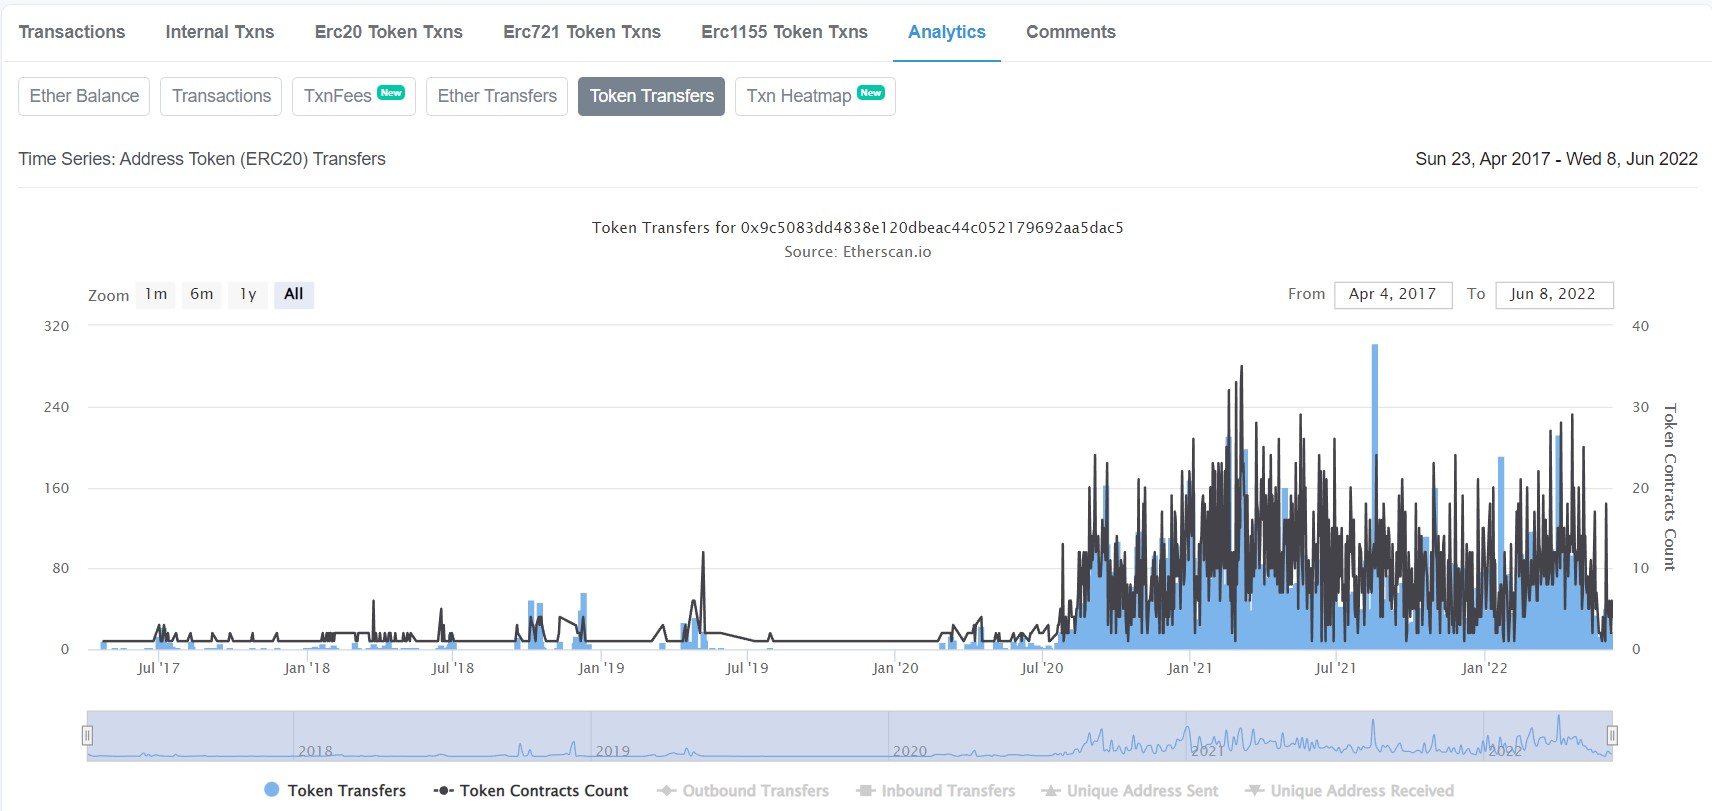1712x811 pixels.
Task: Click the Token Transfers legend marker icon
Action: (271, 790)
